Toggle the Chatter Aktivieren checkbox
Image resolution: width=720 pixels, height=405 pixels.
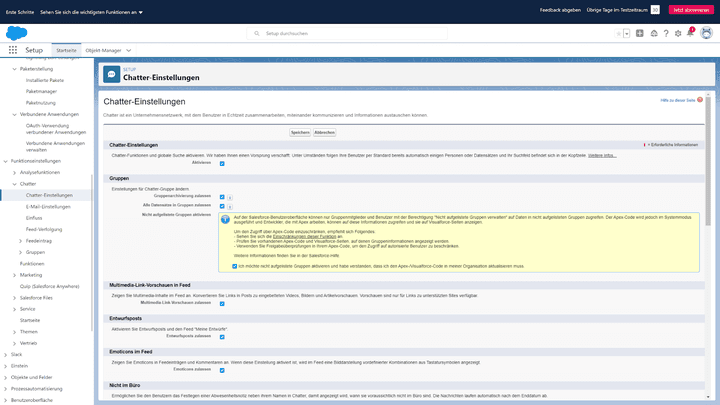click(222, 163)
